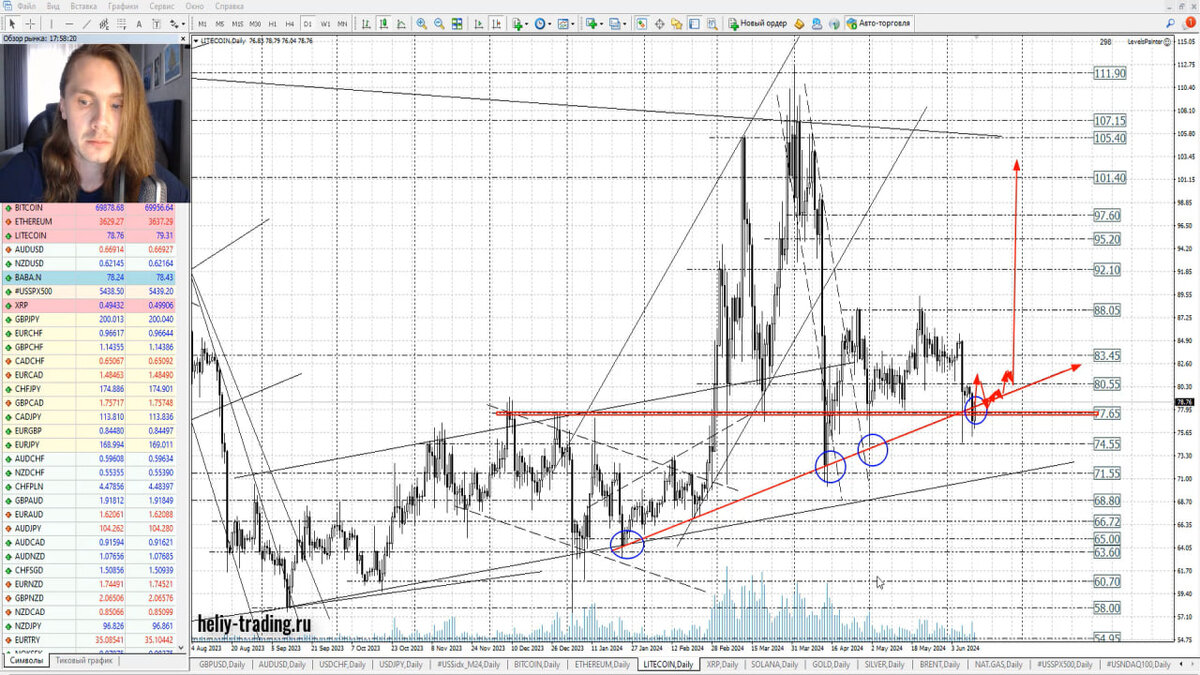
Task: Open the Сервис menu
Action: tap(162, 6)
